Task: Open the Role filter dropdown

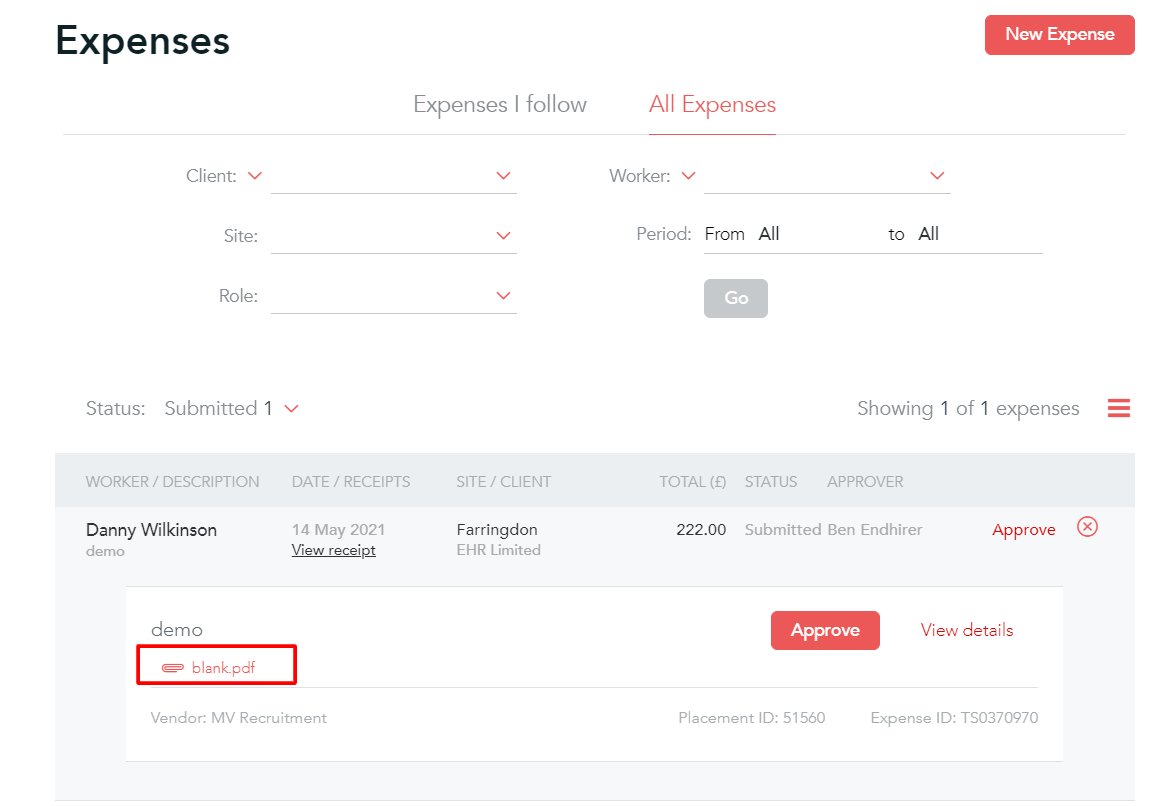Action: (x=503, y=295)
